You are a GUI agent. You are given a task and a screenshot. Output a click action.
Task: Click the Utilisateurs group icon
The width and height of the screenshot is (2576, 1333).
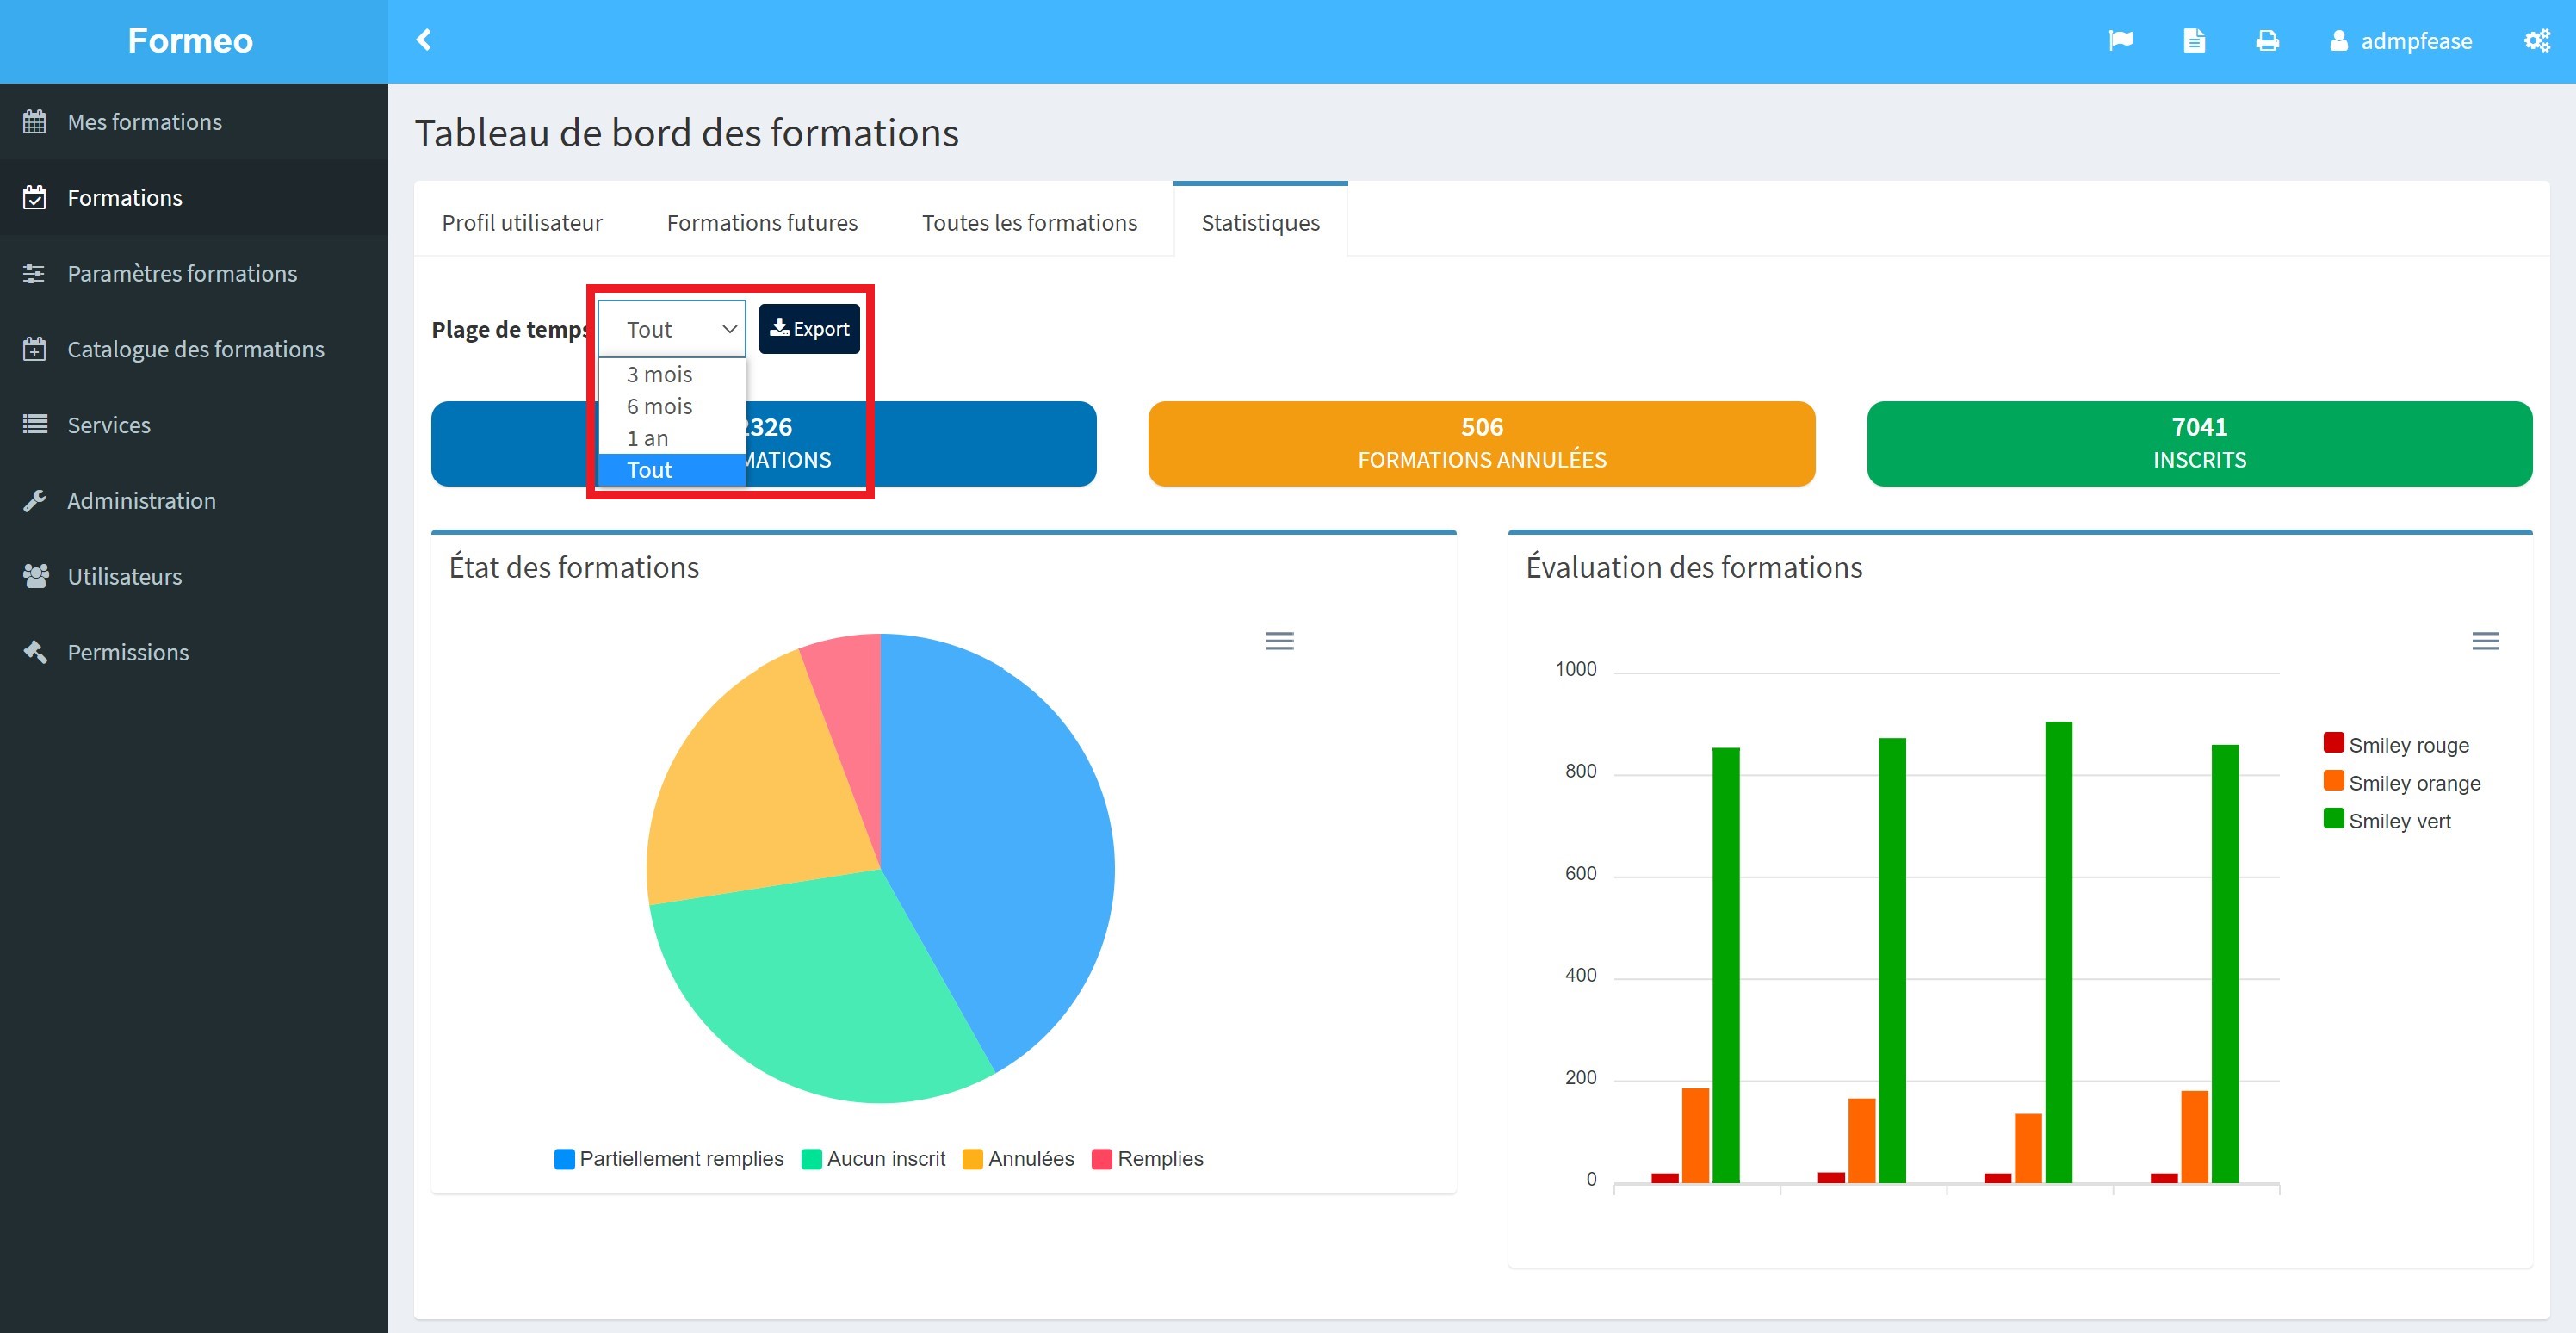35,576
